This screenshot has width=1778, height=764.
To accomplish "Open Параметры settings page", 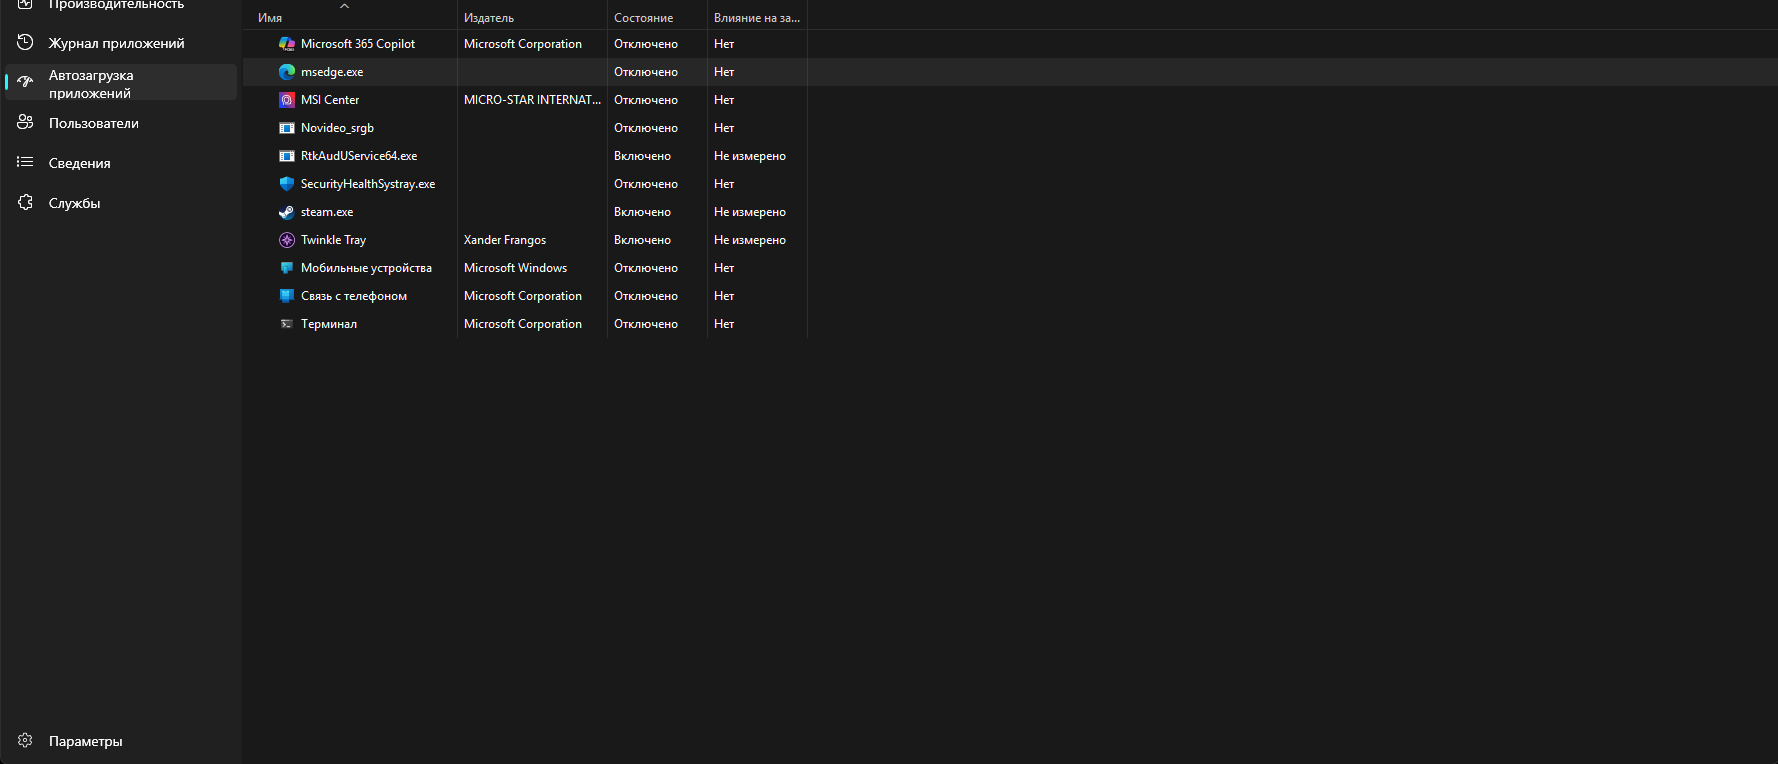I will click(x=121, y=741).
